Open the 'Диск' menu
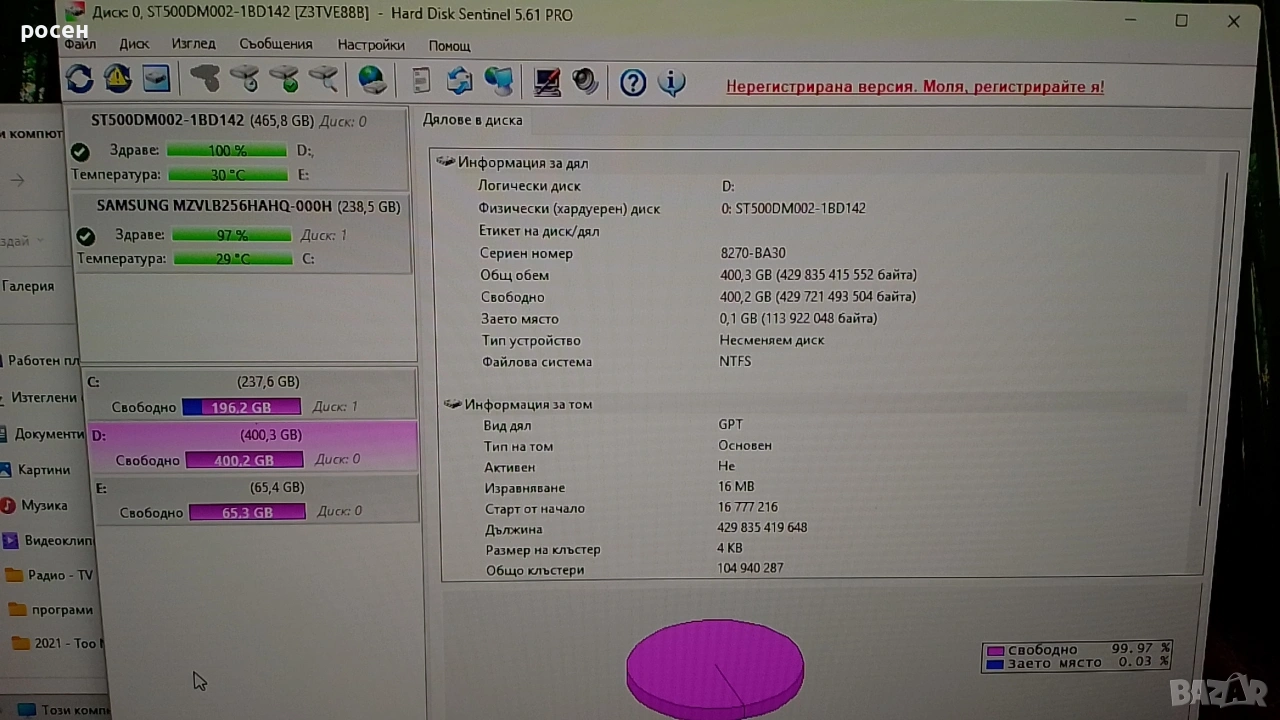The image size is (1280, 720). pyautogui.click(x=134, y=44)
